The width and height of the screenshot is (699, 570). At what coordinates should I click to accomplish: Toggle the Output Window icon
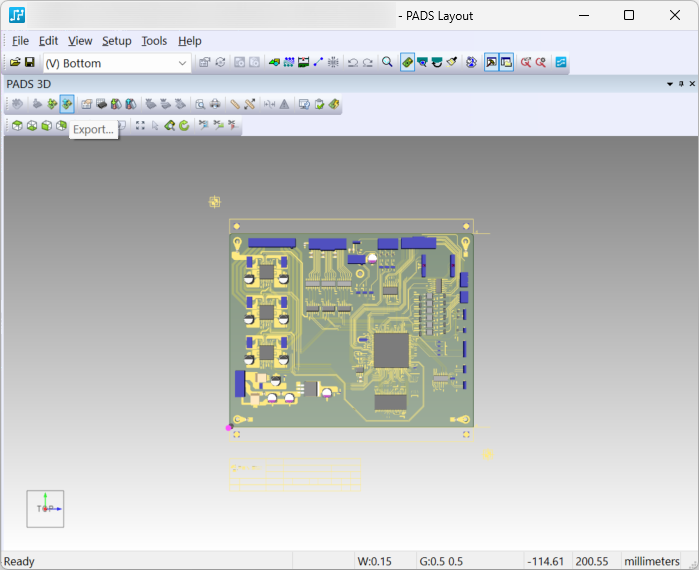point(491,62)
